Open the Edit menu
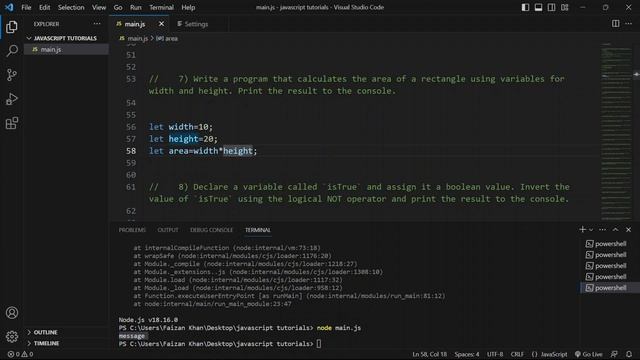640x360 pixels. tap(44, 7)
